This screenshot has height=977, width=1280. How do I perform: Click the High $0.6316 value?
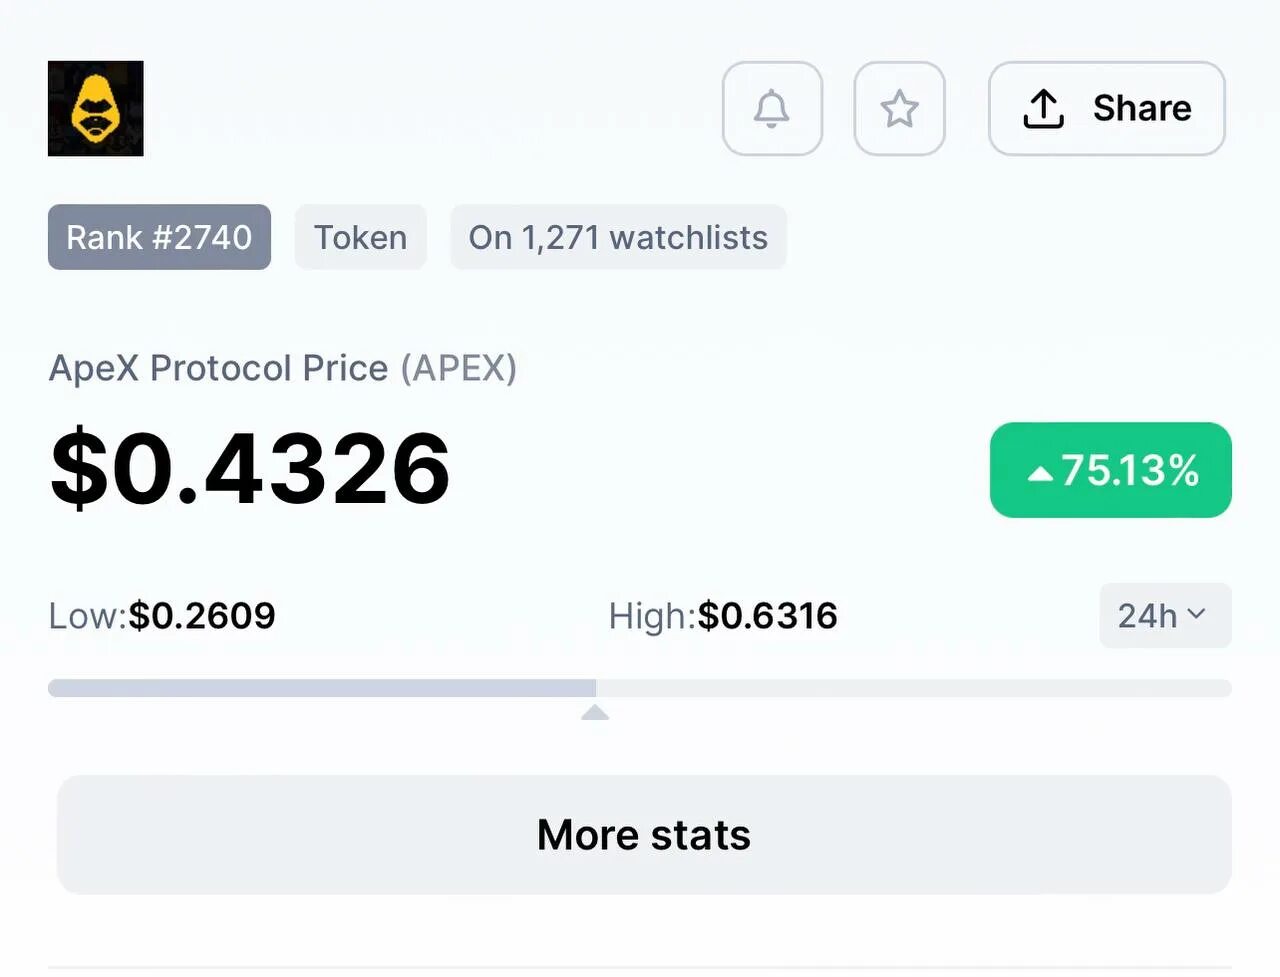(x=767, y=616)
